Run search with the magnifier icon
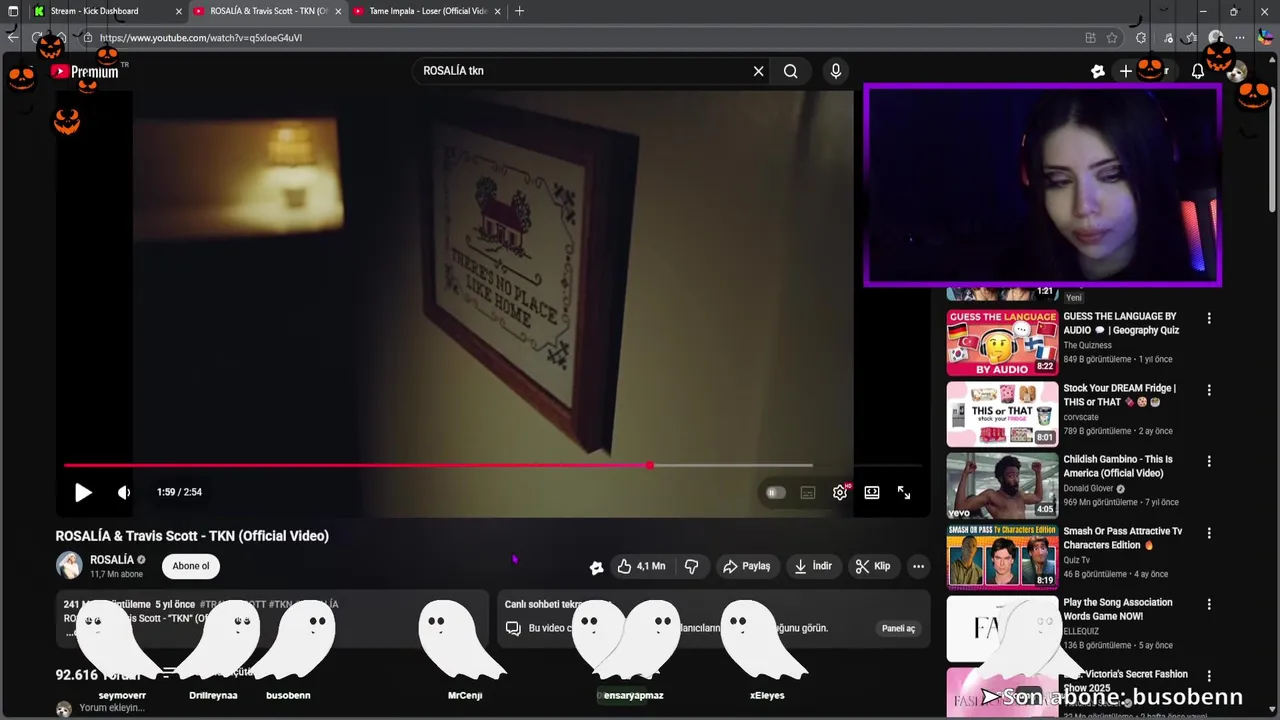Screen dimensions: 1280x720 coord(790,71)
